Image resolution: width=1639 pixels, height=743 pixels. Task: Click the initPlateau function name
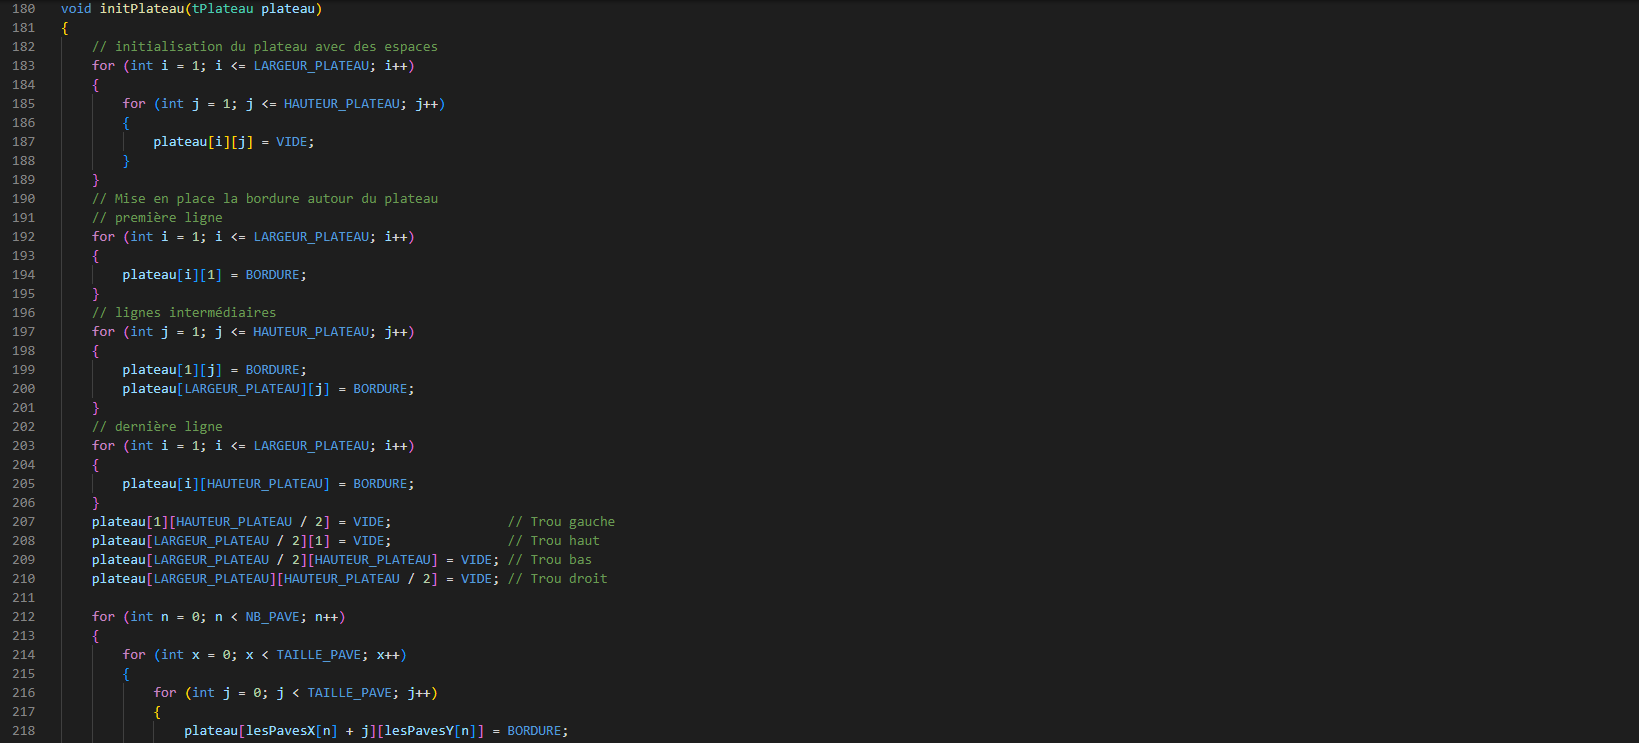141,9
